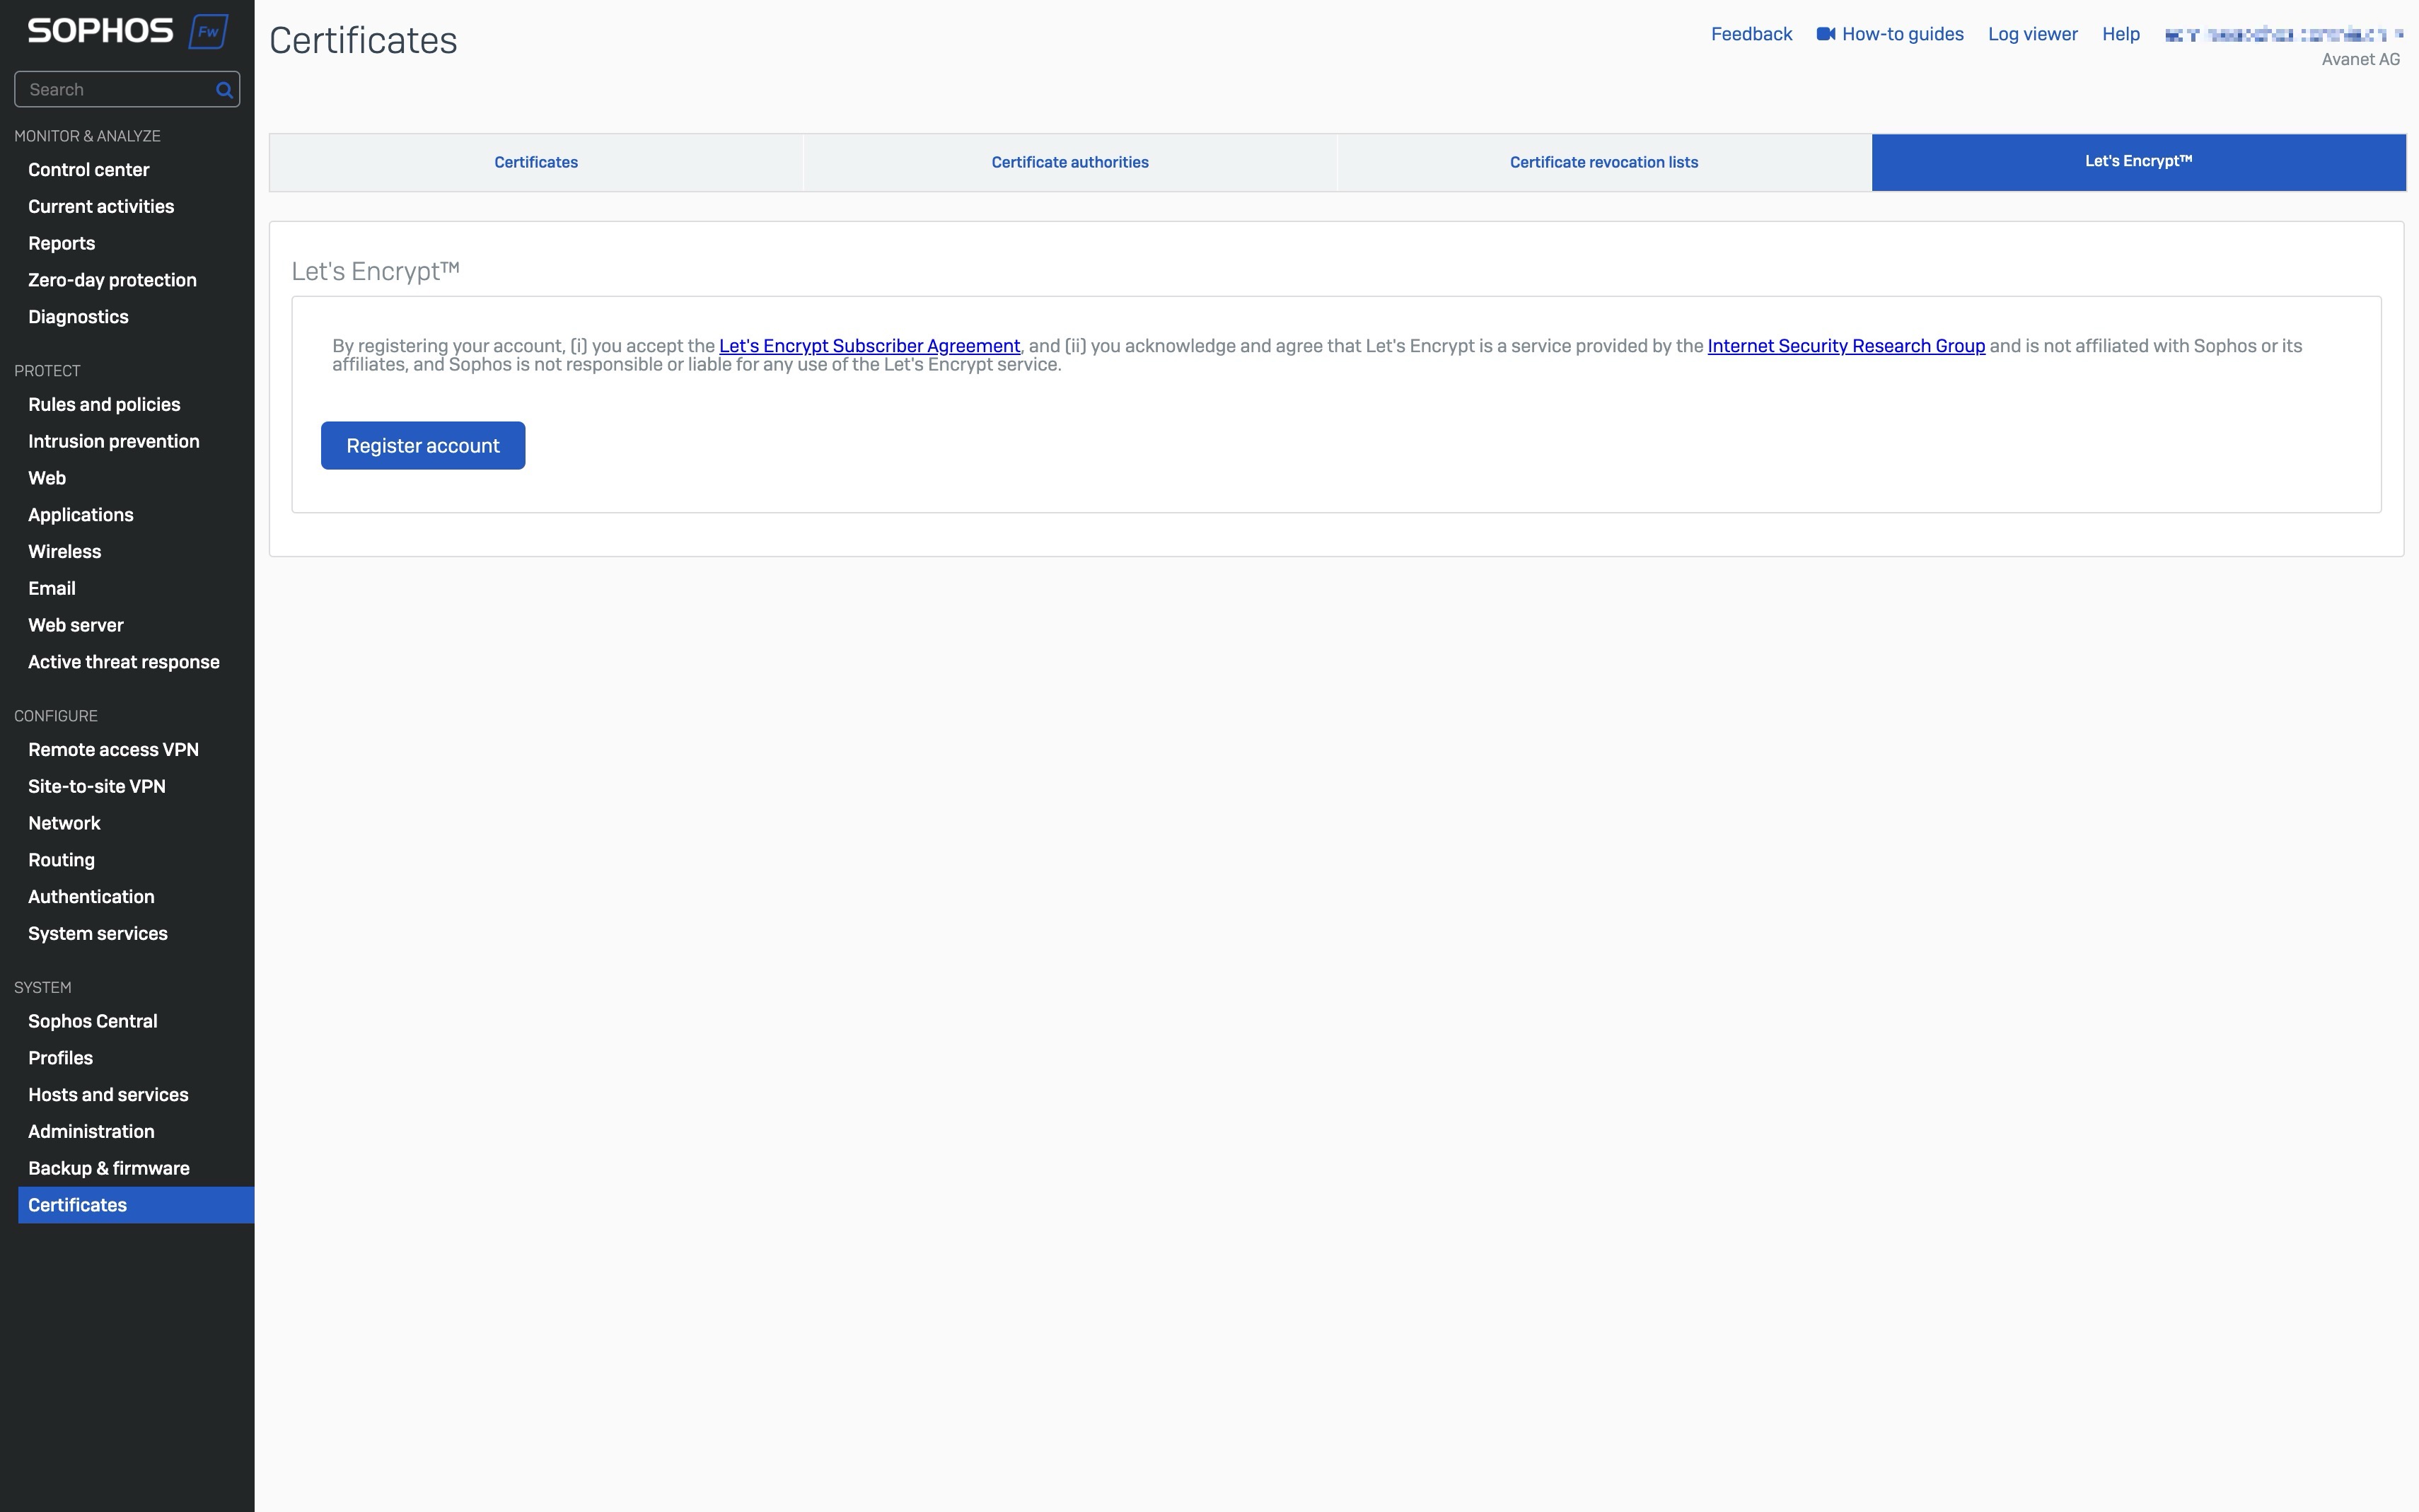Click the Avanet AG label
The width and height of the screenshot is (2419, 1512).
pyautogui.click(x=2360, y=60)
